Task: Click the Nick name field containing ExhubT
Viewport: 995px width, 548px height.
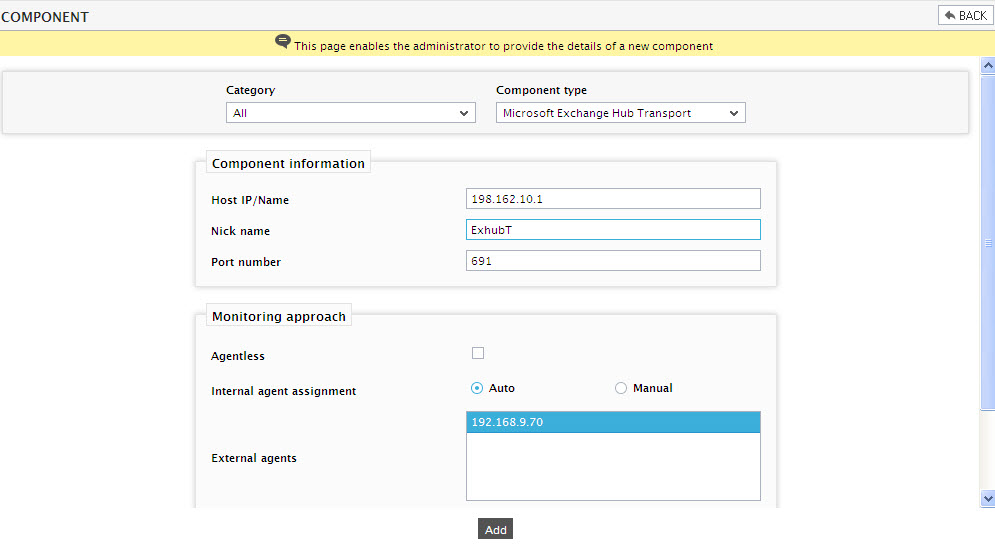Action: (x=613, y=230)
